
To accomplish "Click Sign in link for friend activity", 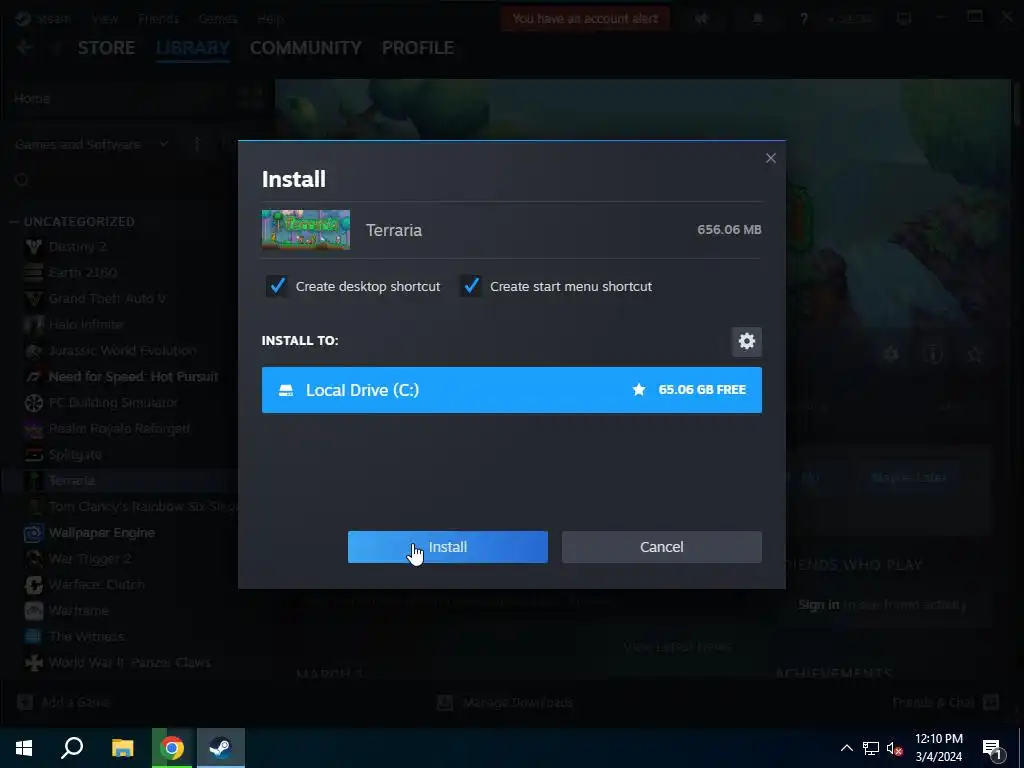I will [818, 605].
